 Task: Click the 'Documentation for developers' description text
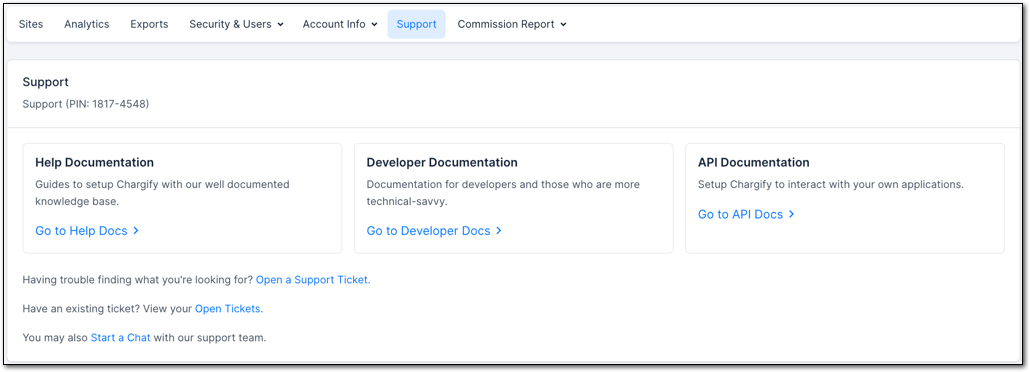503,193
